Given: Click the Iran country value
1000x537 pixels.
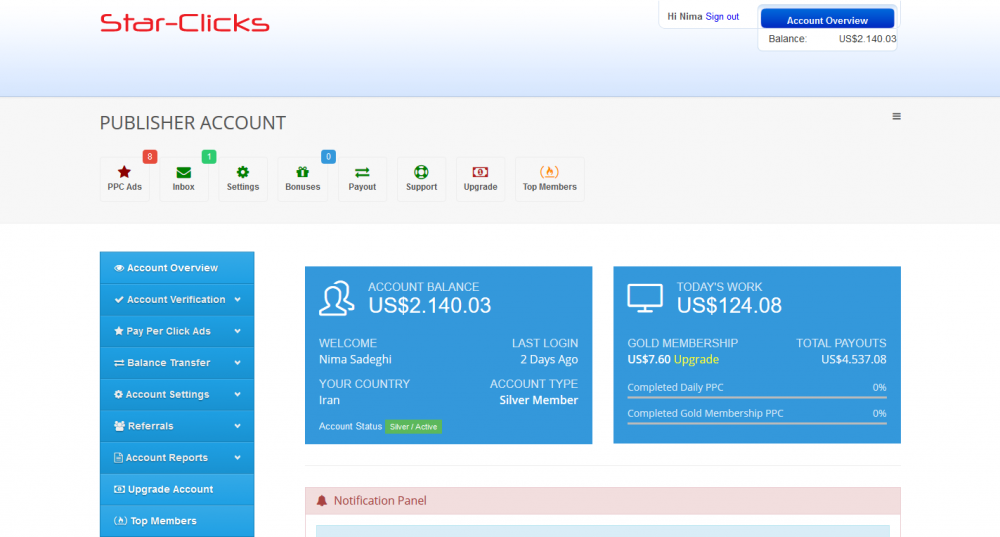Looking at the screenshot, I should (329, 400).
